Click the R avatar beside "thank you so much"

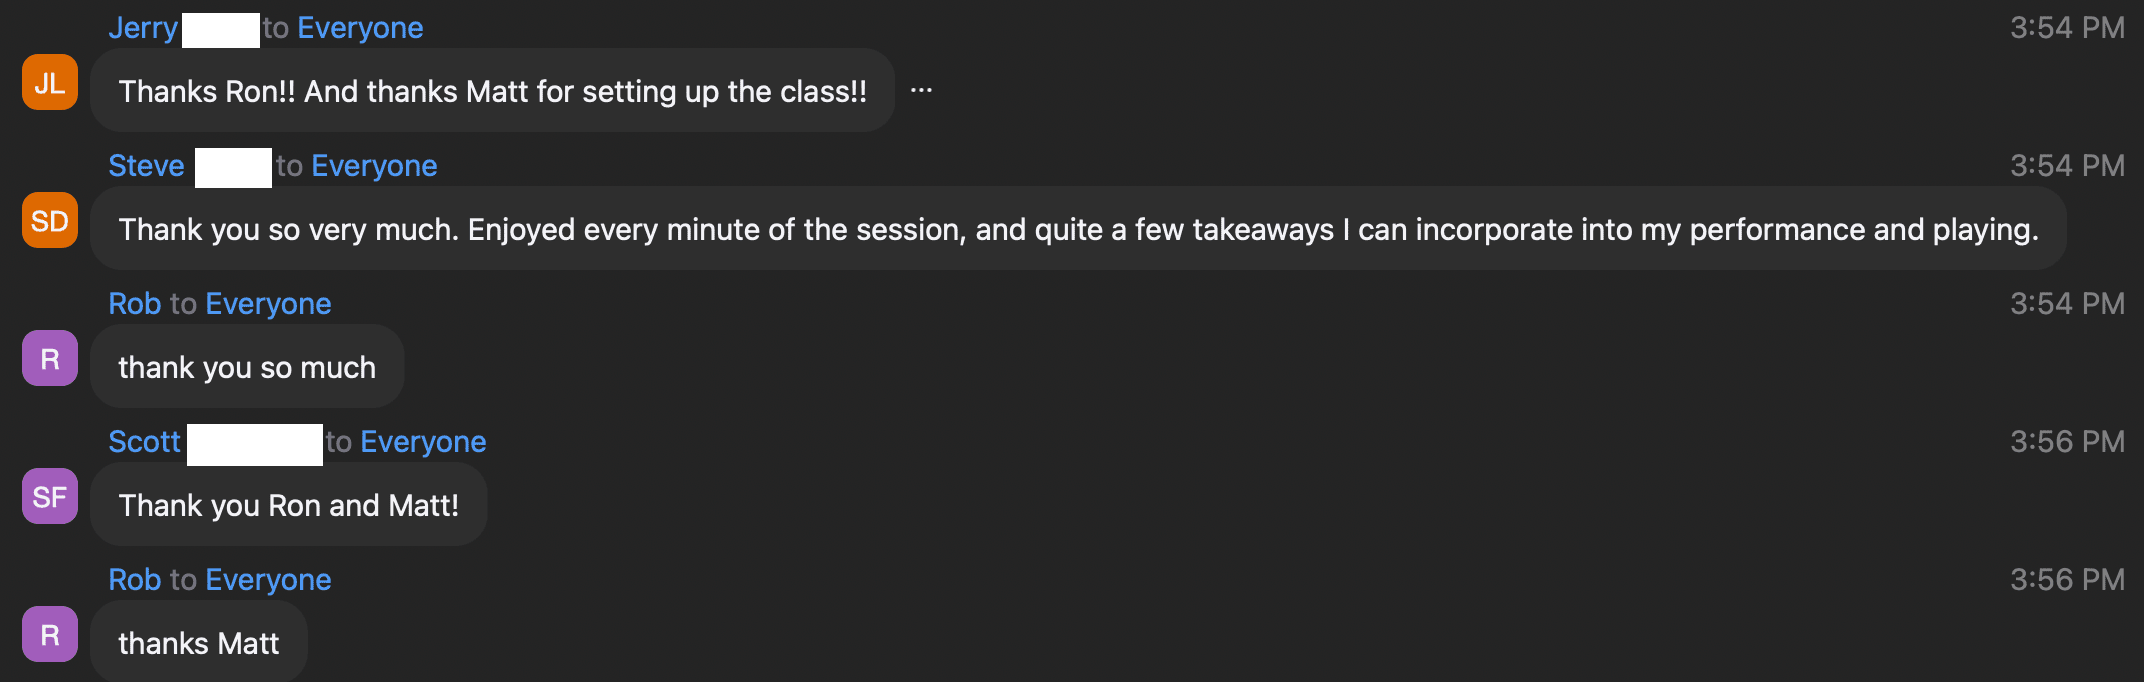coord(50,359)
